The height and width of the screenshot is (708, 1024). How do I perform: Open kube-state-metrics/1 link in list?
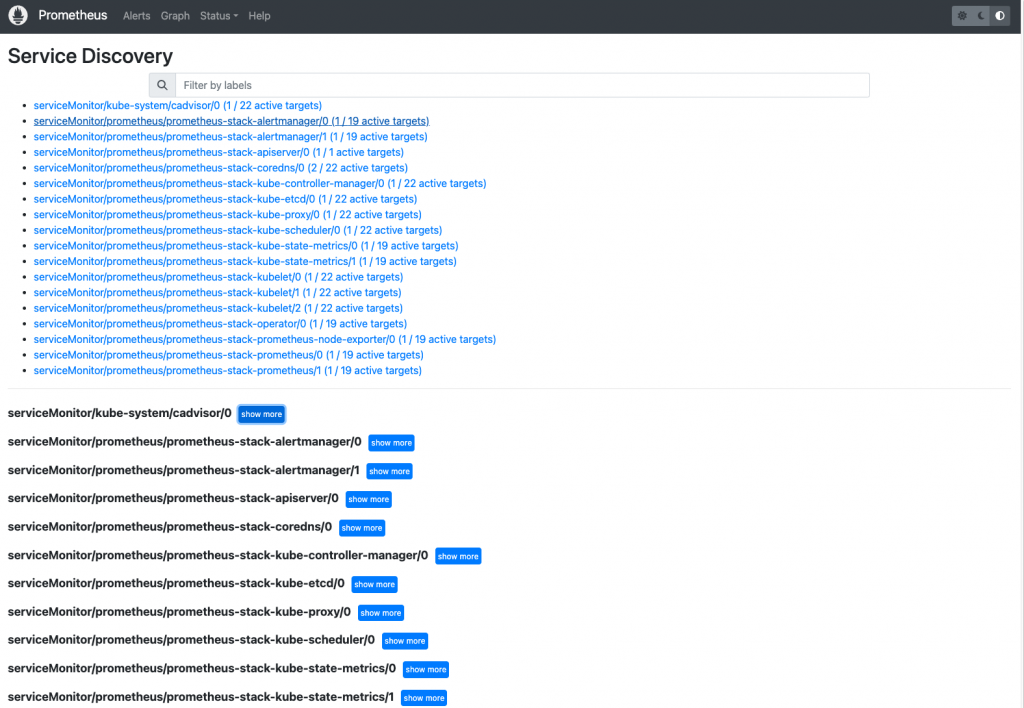click(x=245, y=261)
